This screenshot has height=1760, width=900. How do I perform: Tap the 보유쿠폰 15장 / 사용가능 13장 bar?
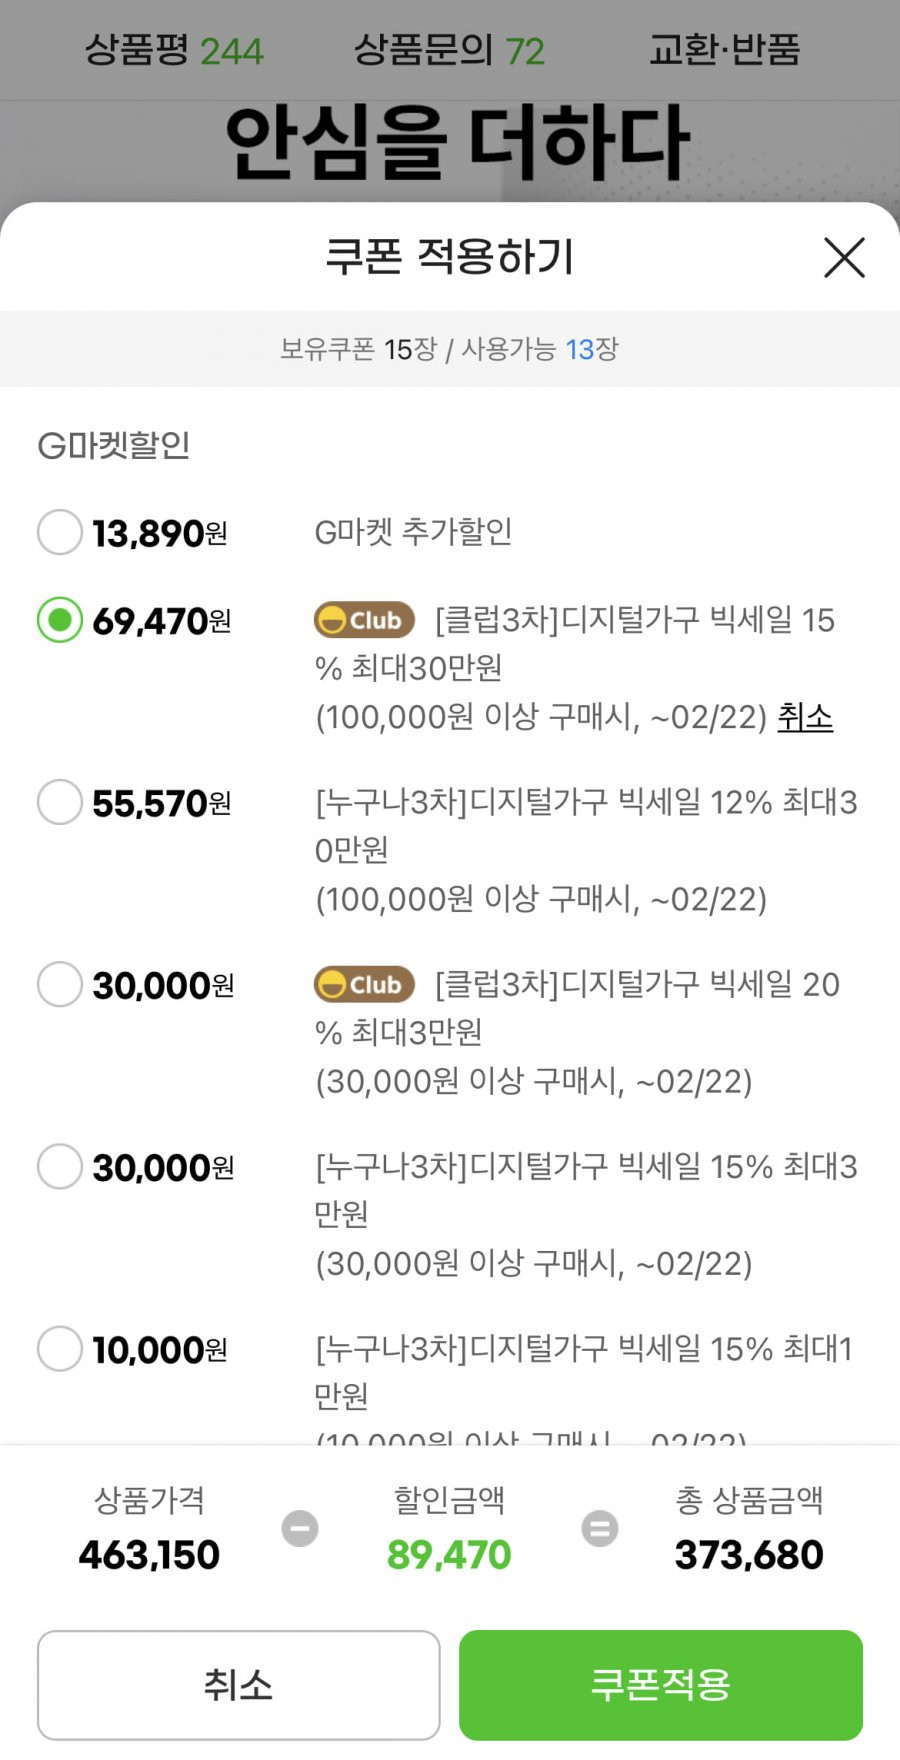(x=450, y=349)
